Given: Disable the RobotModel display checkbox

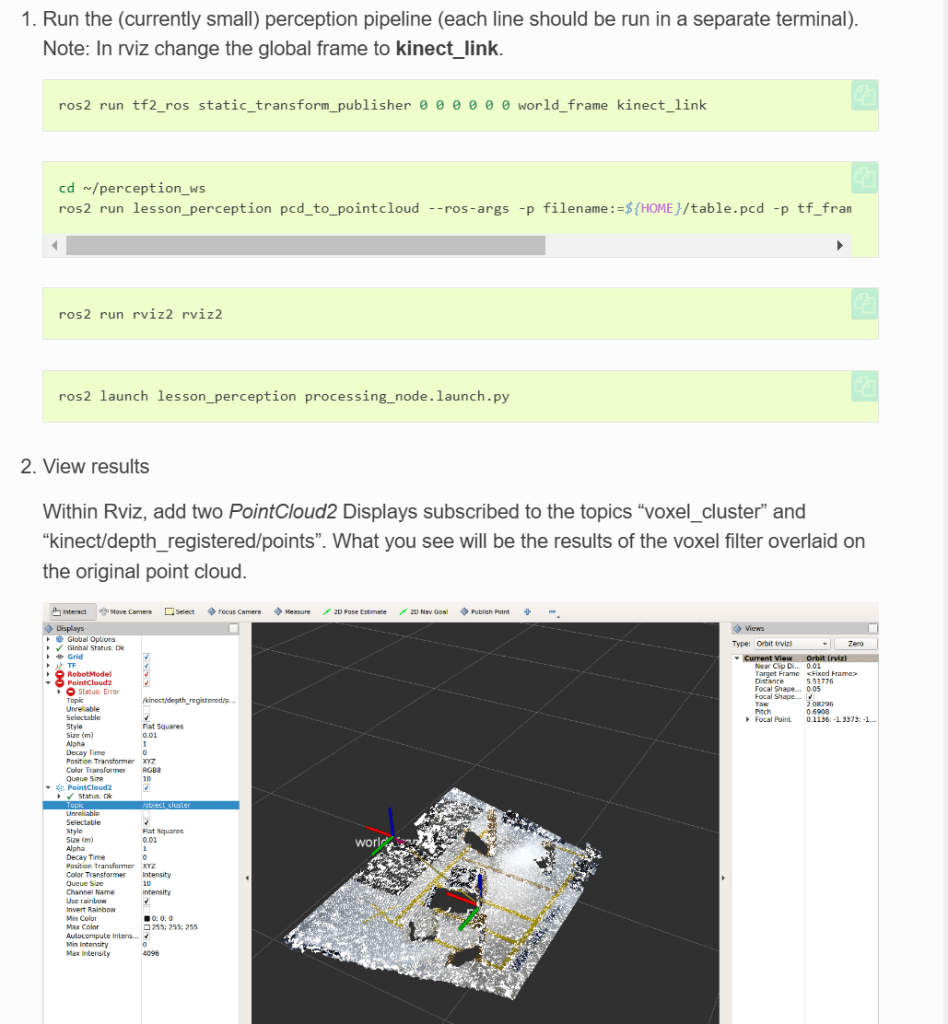Looking at the screenshot, I should 147,675.
